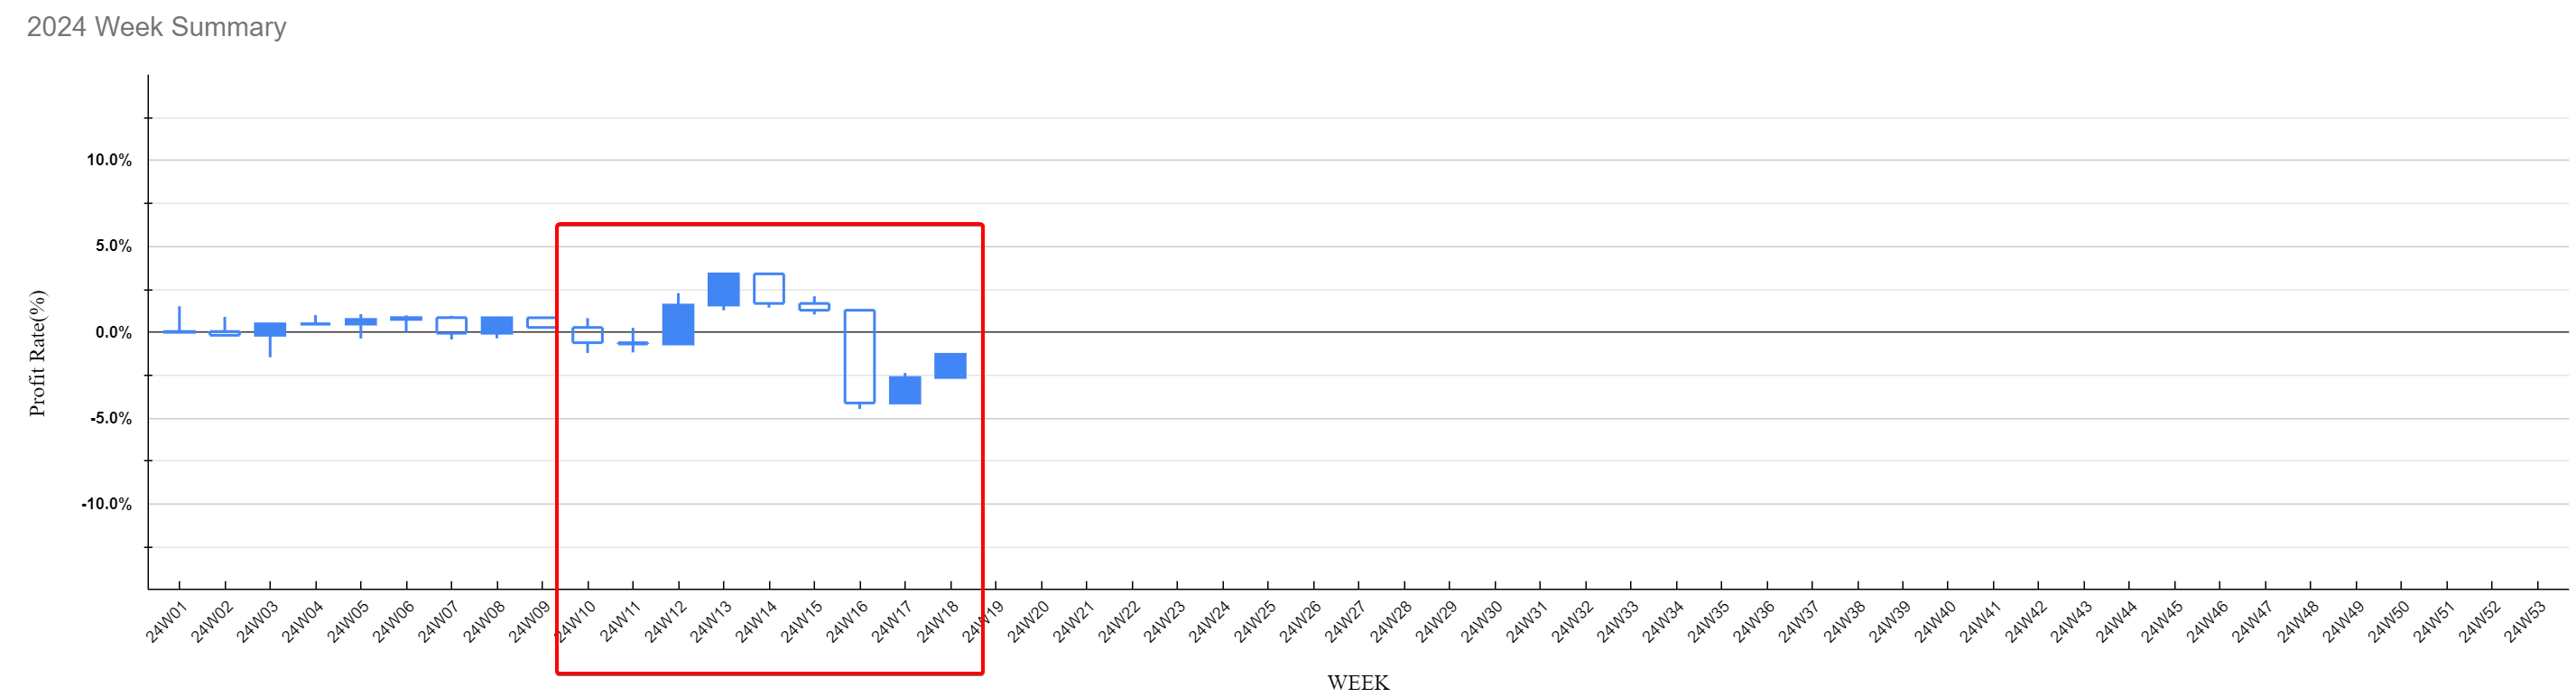Click the 24W40 x-axis label
Image resolution: width=2576 pixels, height=697 pixels.
pos(1935,622)
